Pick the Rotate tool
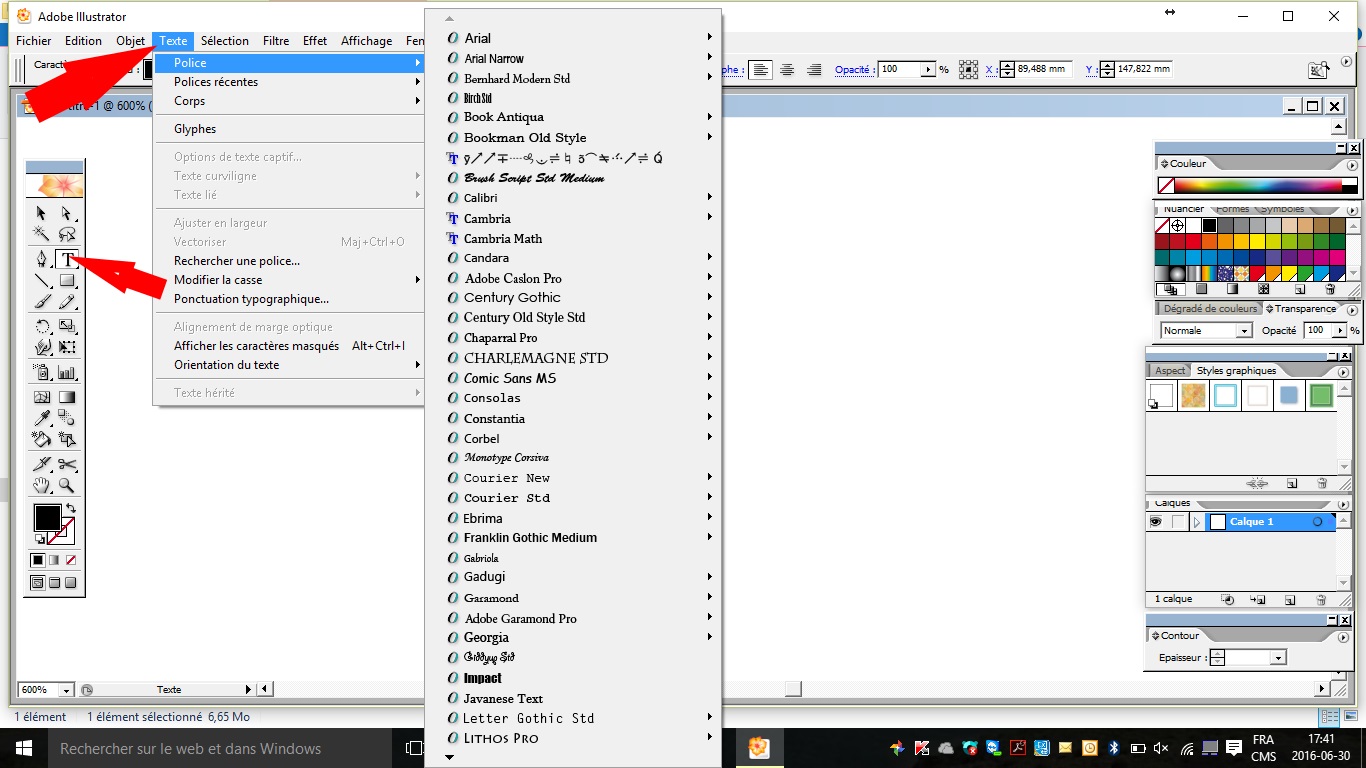1366x768 pixels. tap(42, 327)
